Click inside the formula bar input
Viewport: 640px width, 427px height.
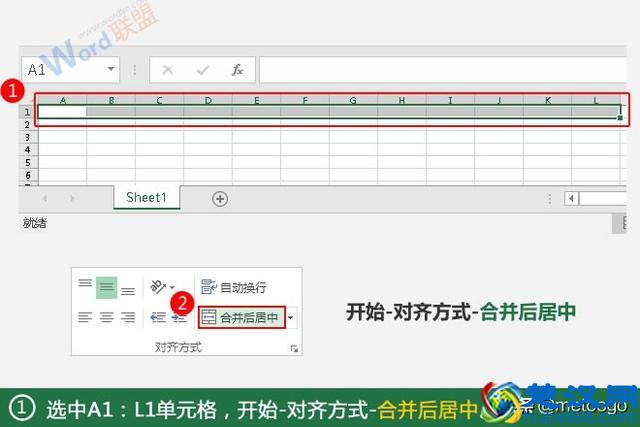tap(442, 70)
